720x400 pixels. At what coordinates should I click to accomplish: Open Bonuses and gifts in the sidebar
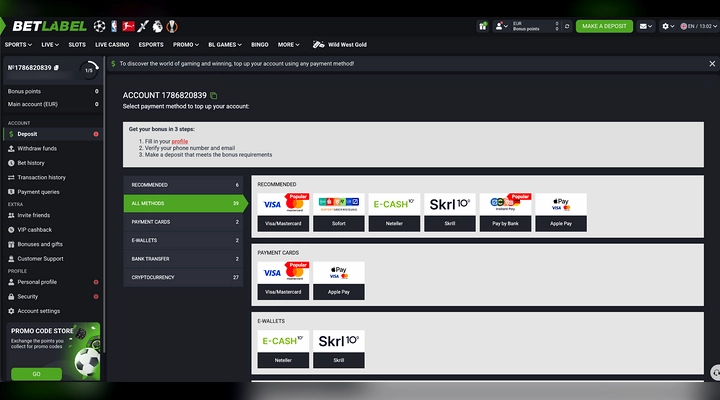[x=52, y=244]
